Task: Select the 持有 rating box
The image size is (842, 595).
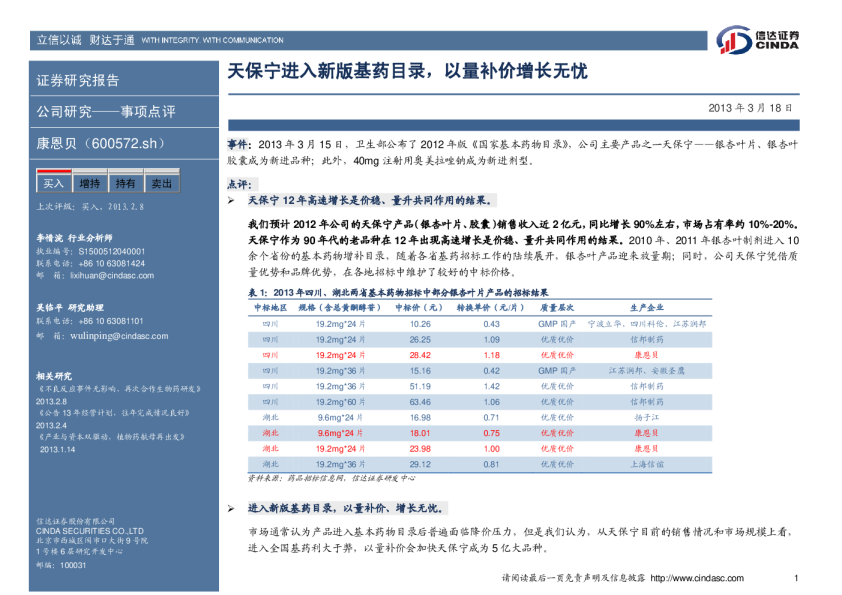Action: [125, 183]
